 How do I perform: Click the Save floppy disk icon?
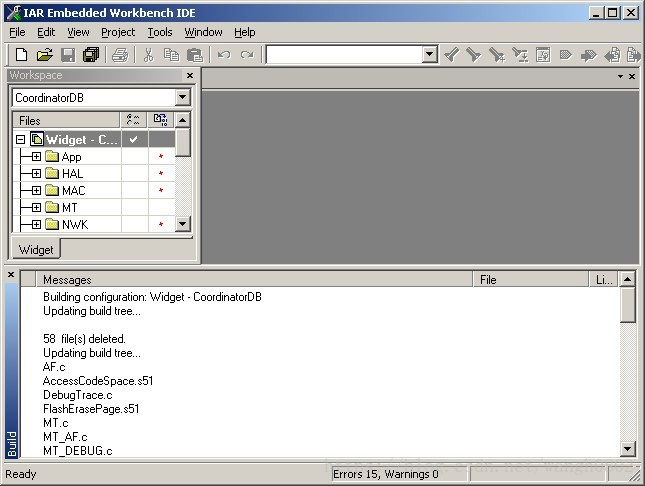(x=68, y=54)
